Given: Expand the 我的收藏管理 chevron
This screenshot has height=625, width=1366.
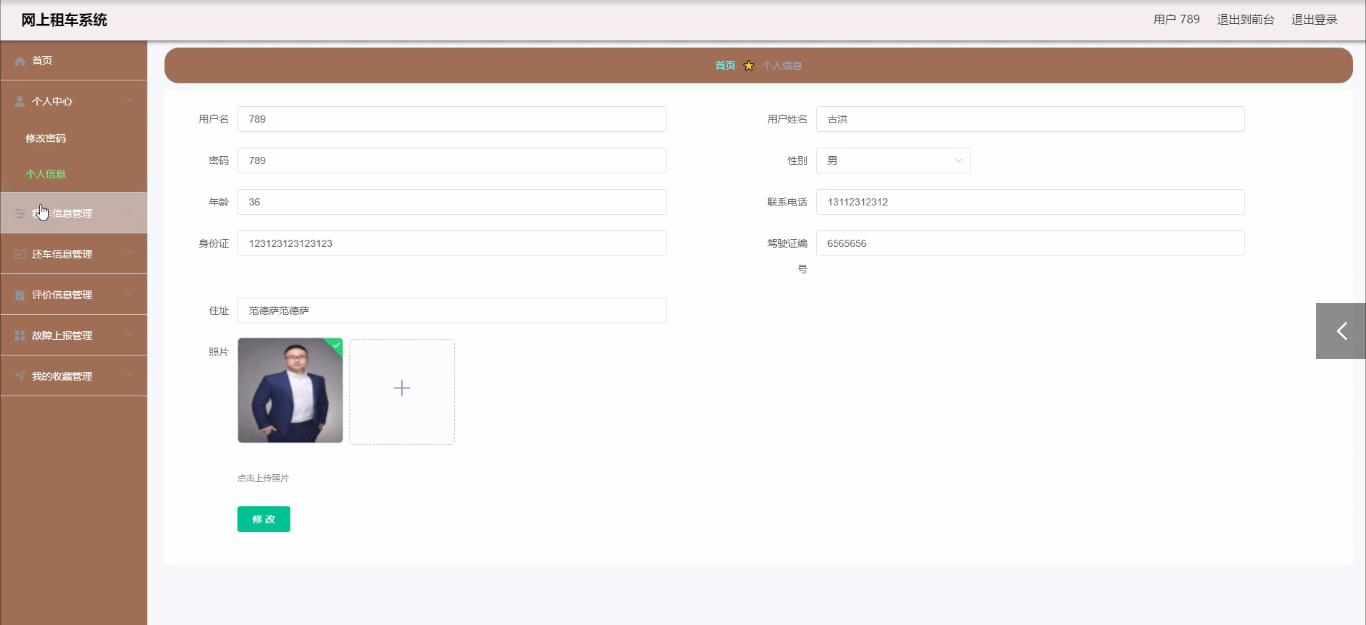Looking at the screenshot, I should 129,376.
